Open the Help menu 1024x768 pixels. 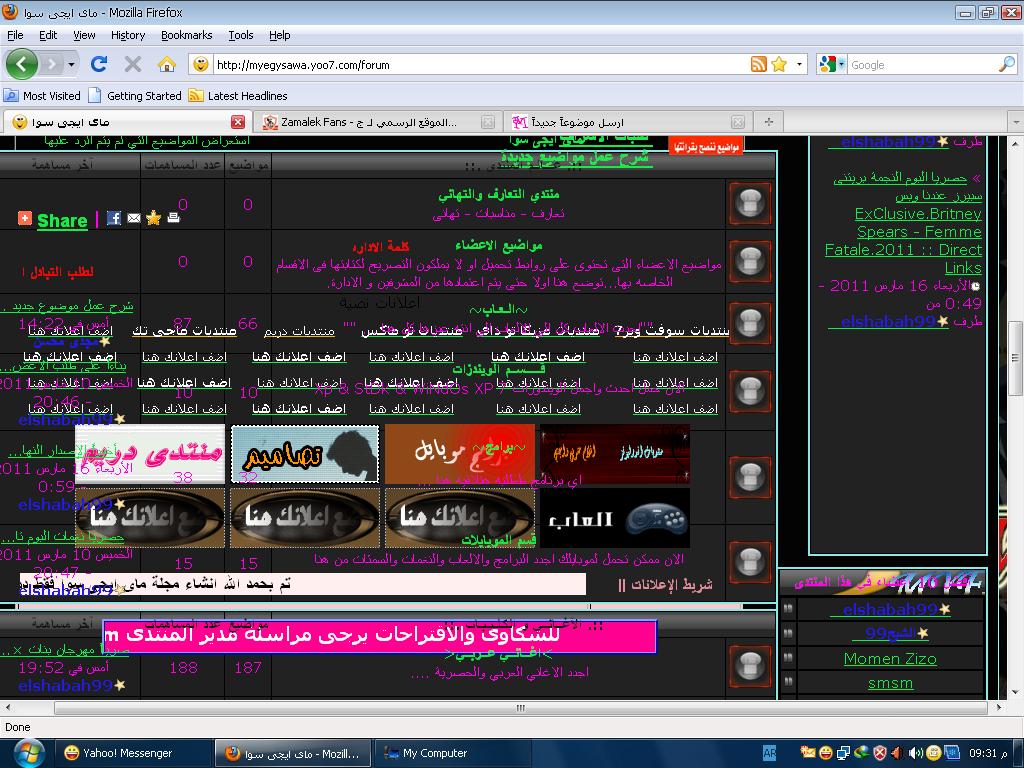click(280, 35)
